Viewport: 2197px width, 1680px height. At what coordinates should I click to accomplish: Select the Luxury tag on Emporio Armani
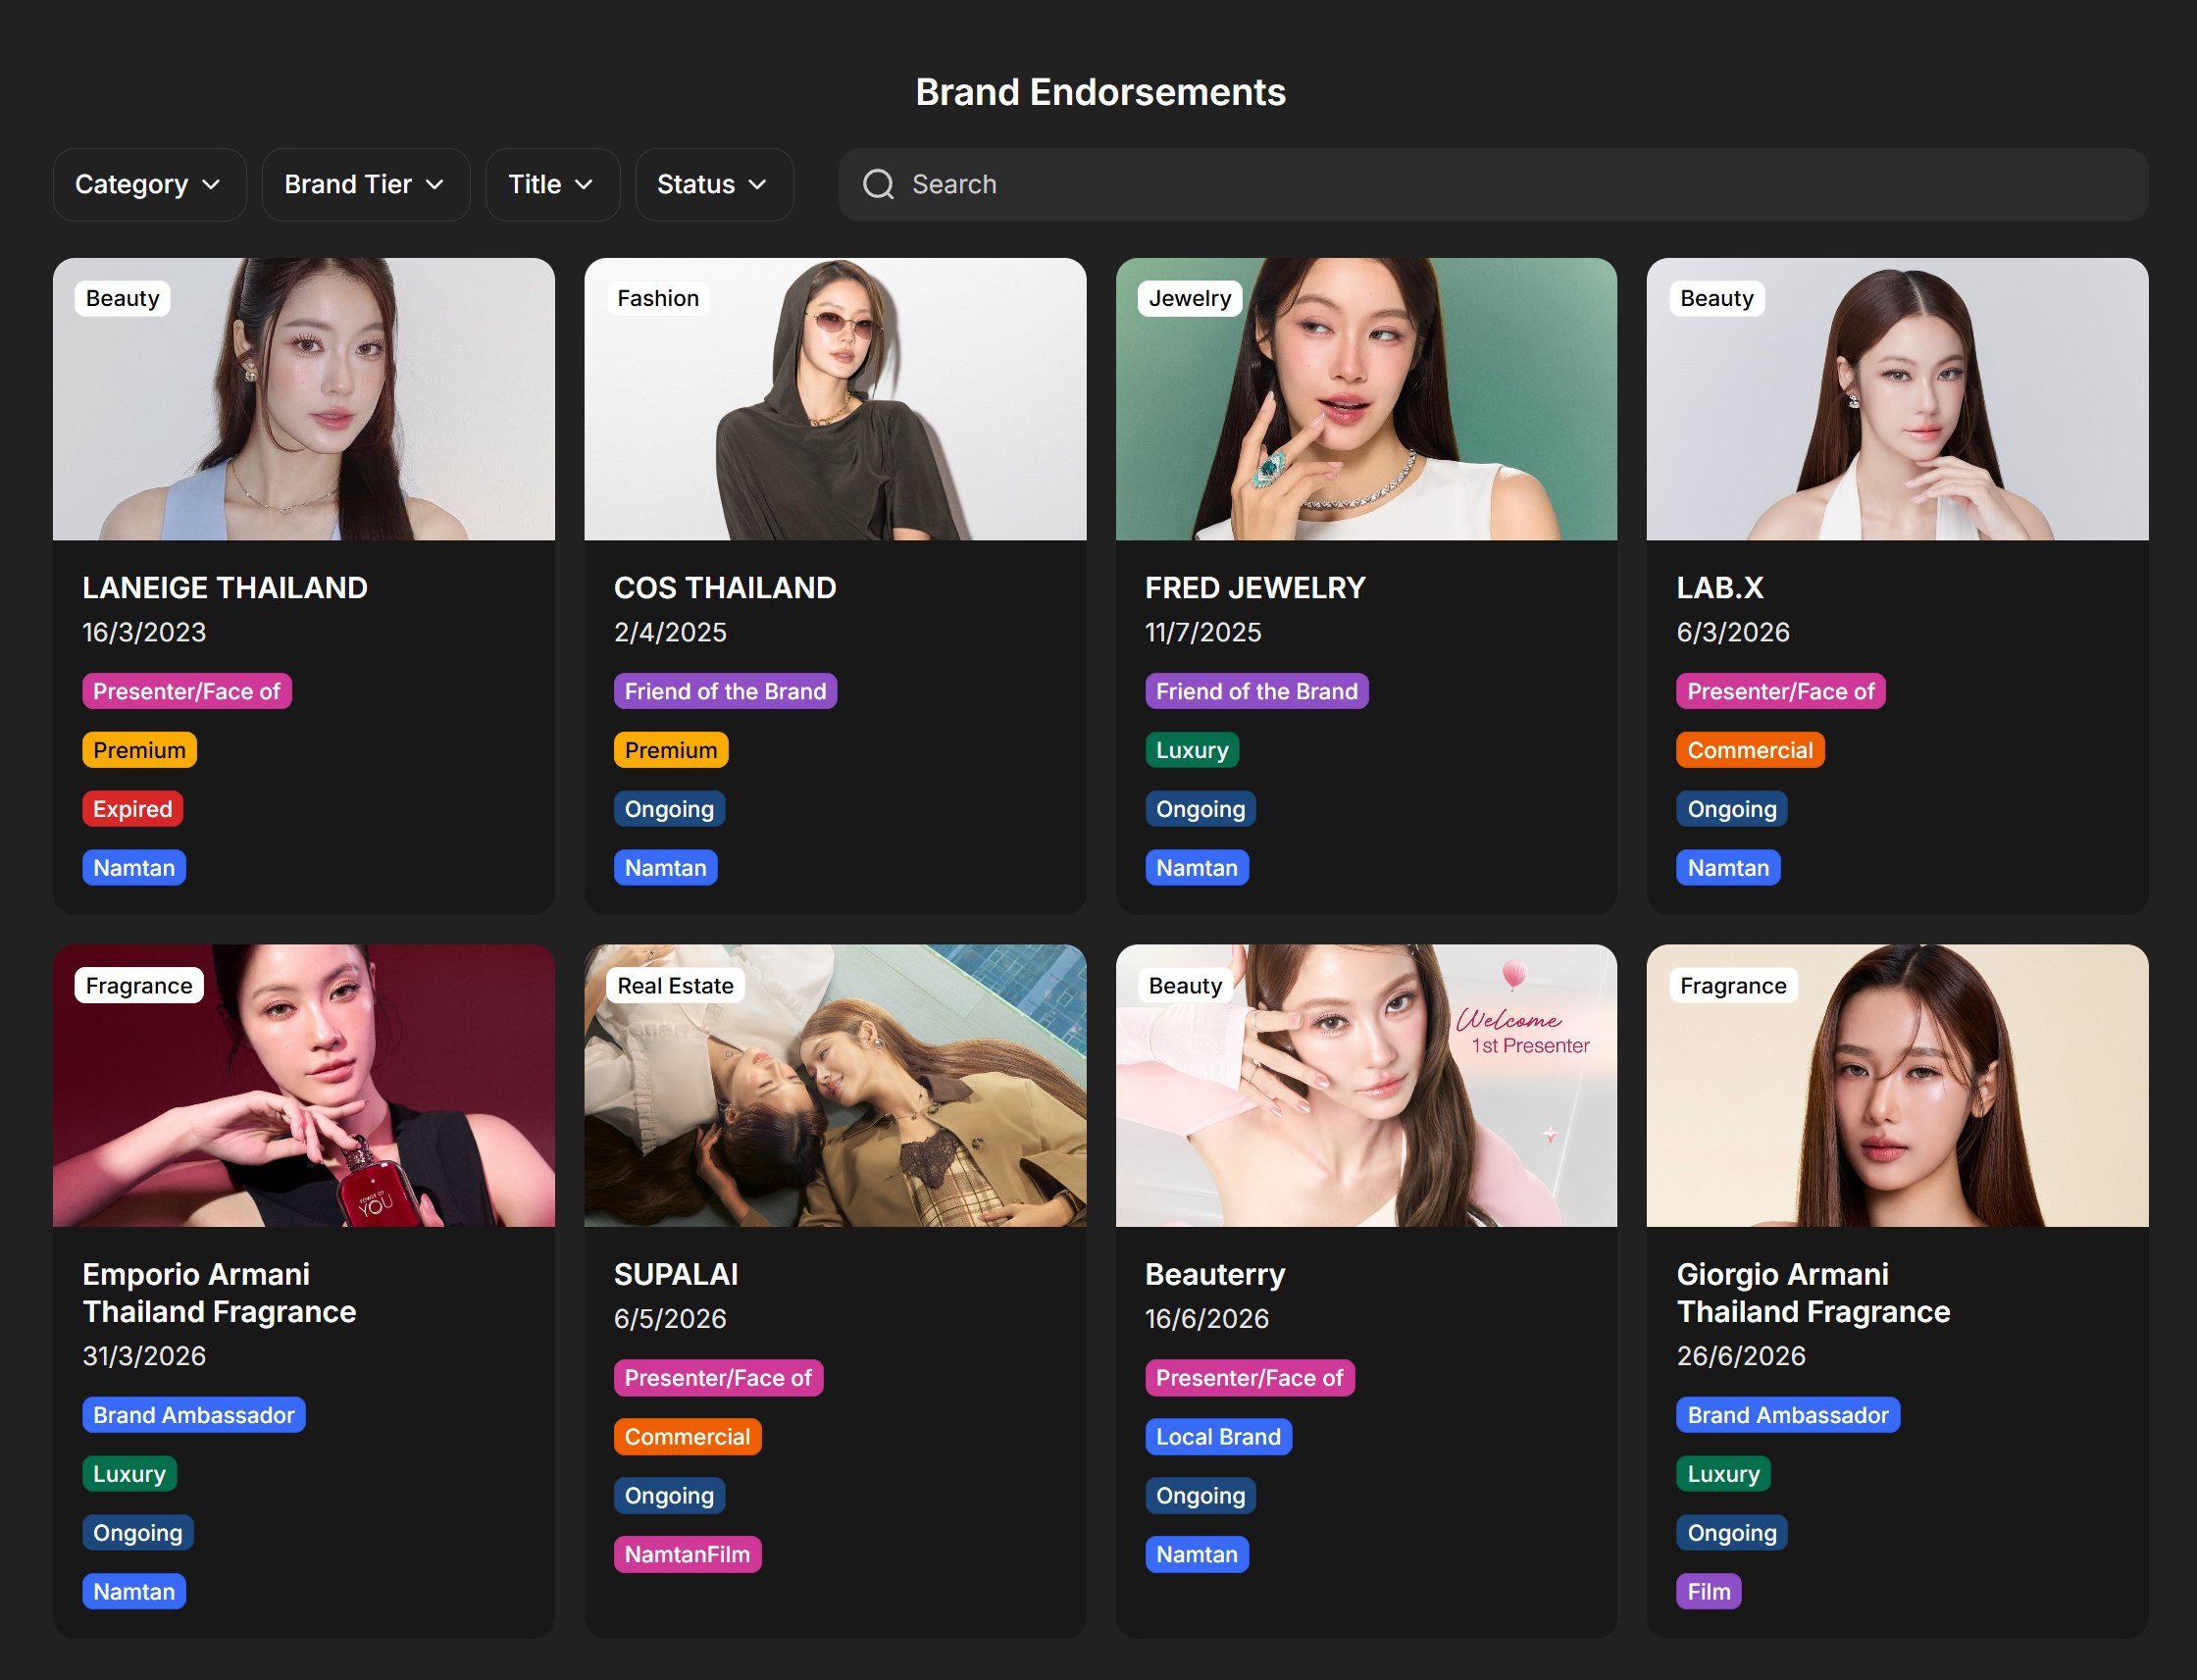(x=129, y=1474)
